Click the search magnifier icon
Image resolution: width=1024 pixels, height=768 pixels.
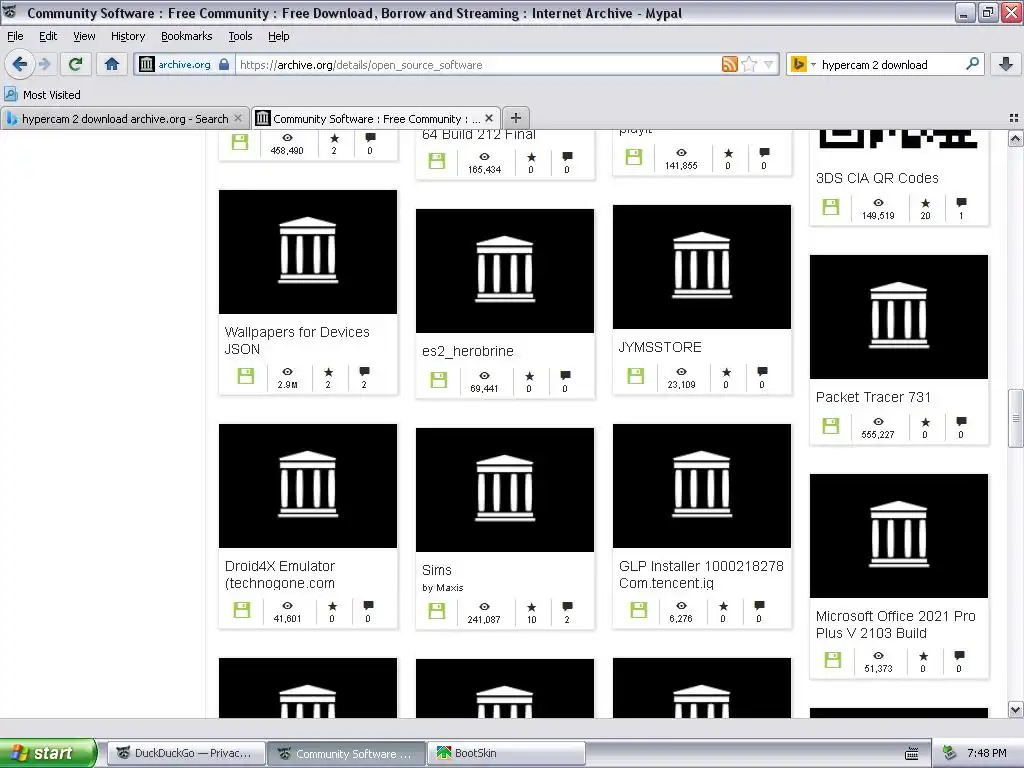tap(972, 63)
